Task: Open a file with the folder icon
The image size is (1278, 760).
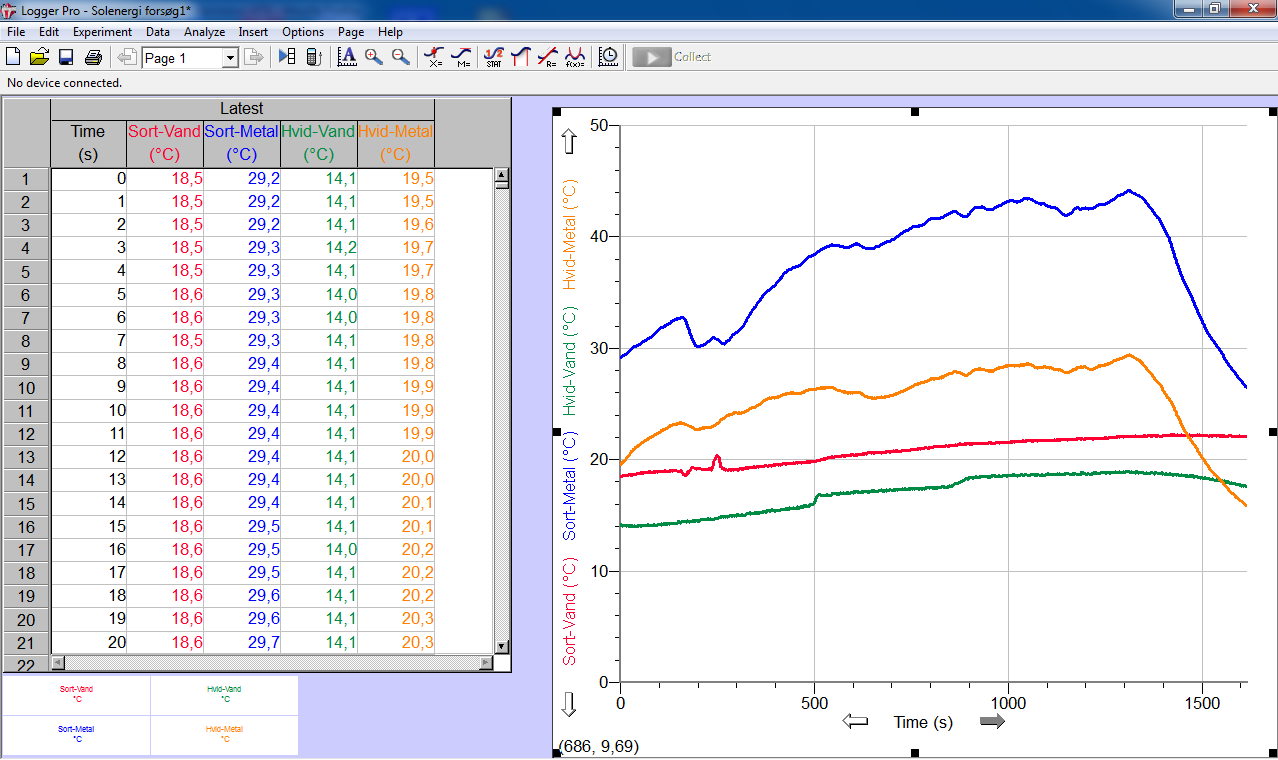Action: pos(40,57)
